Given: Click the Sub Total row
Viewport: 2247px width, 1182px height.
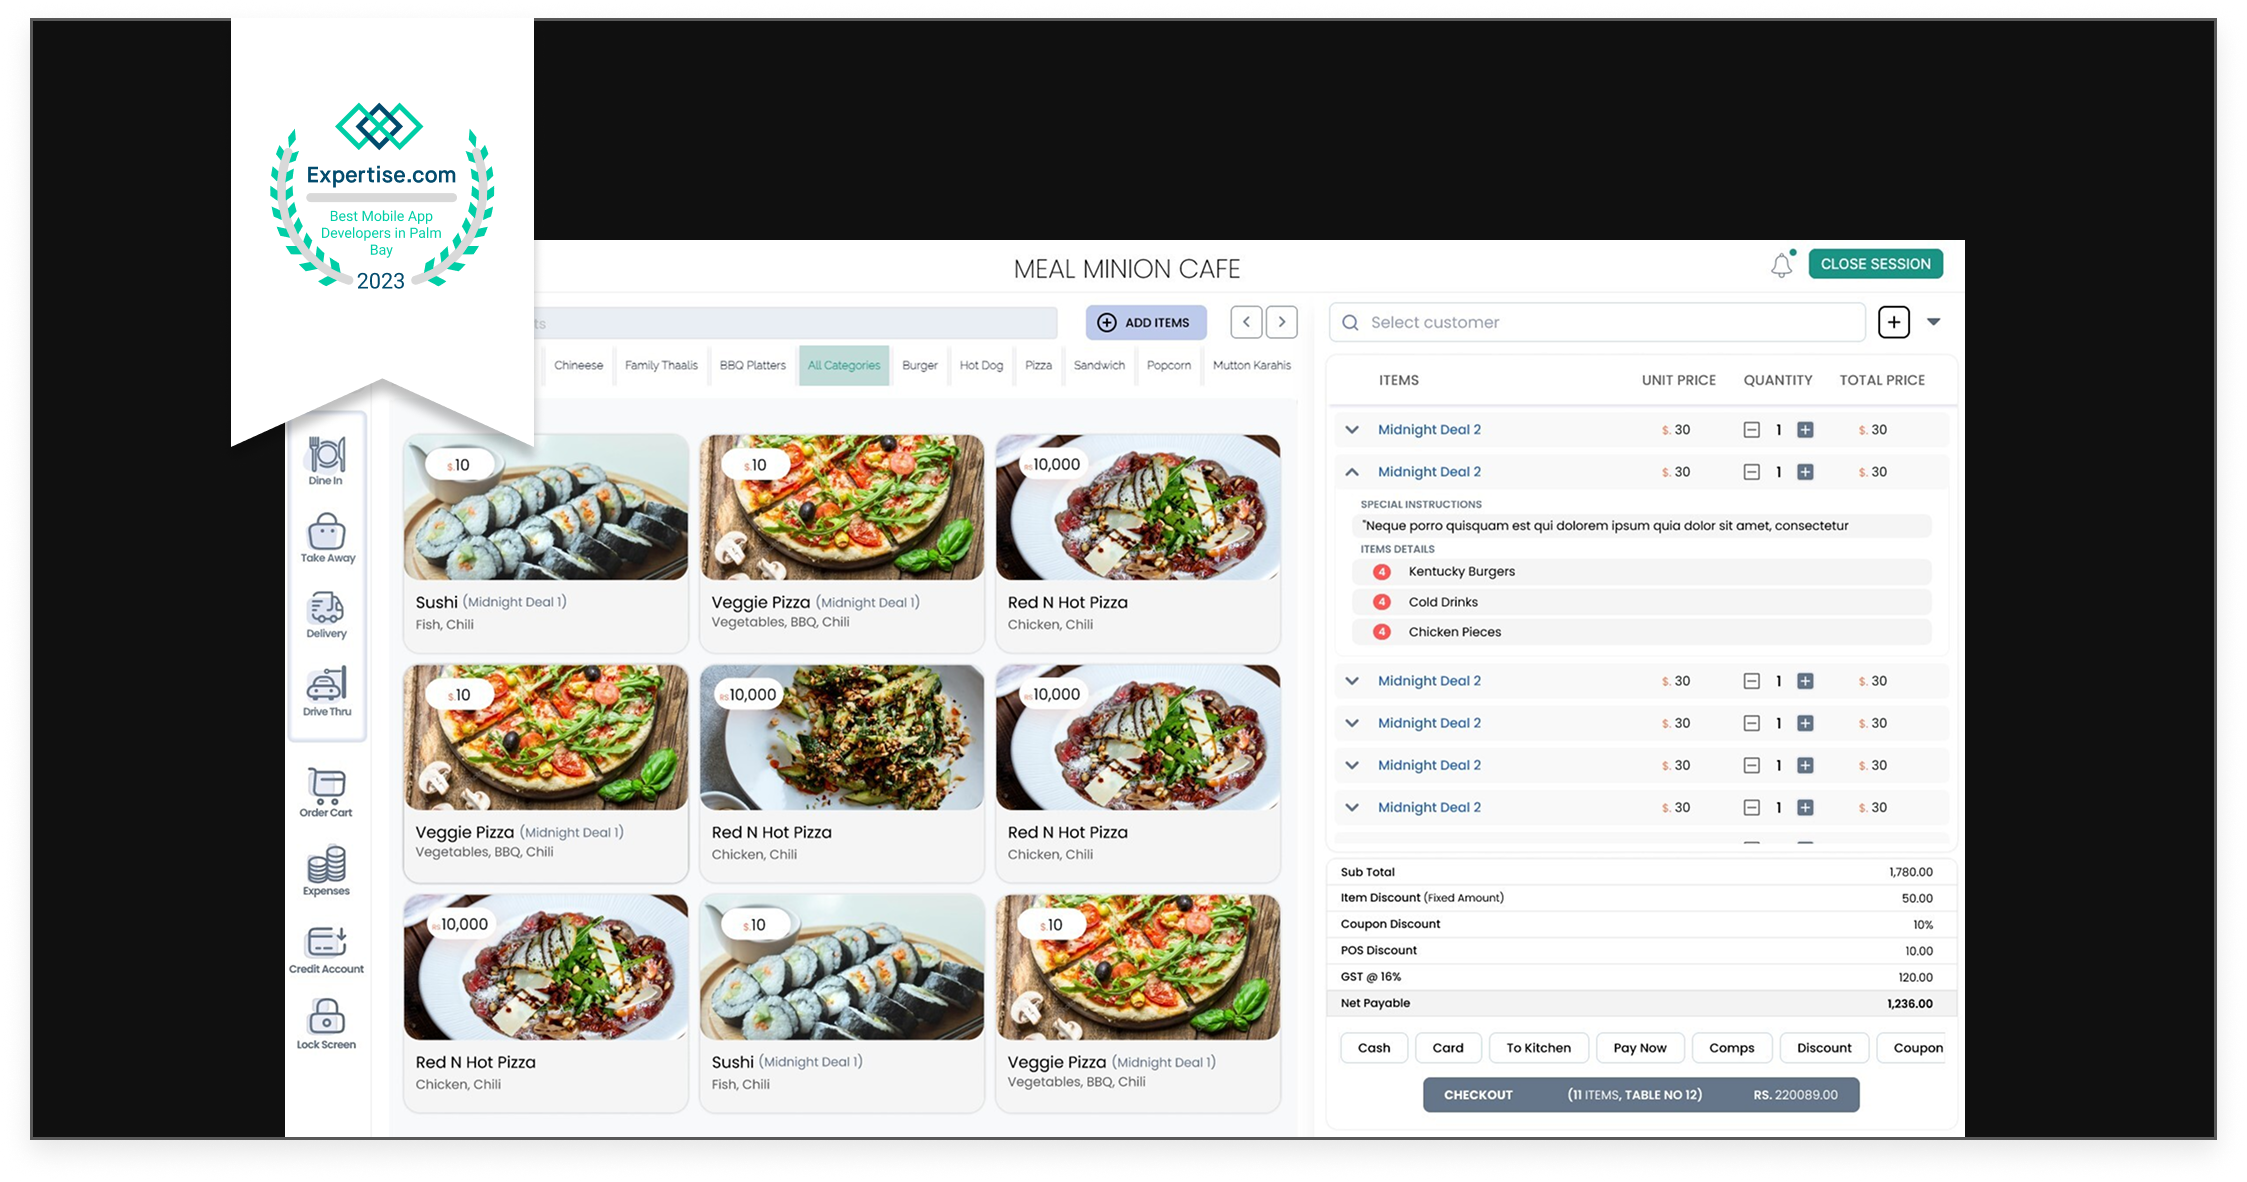Looking at the screenshot, I should pos(1642,872).
